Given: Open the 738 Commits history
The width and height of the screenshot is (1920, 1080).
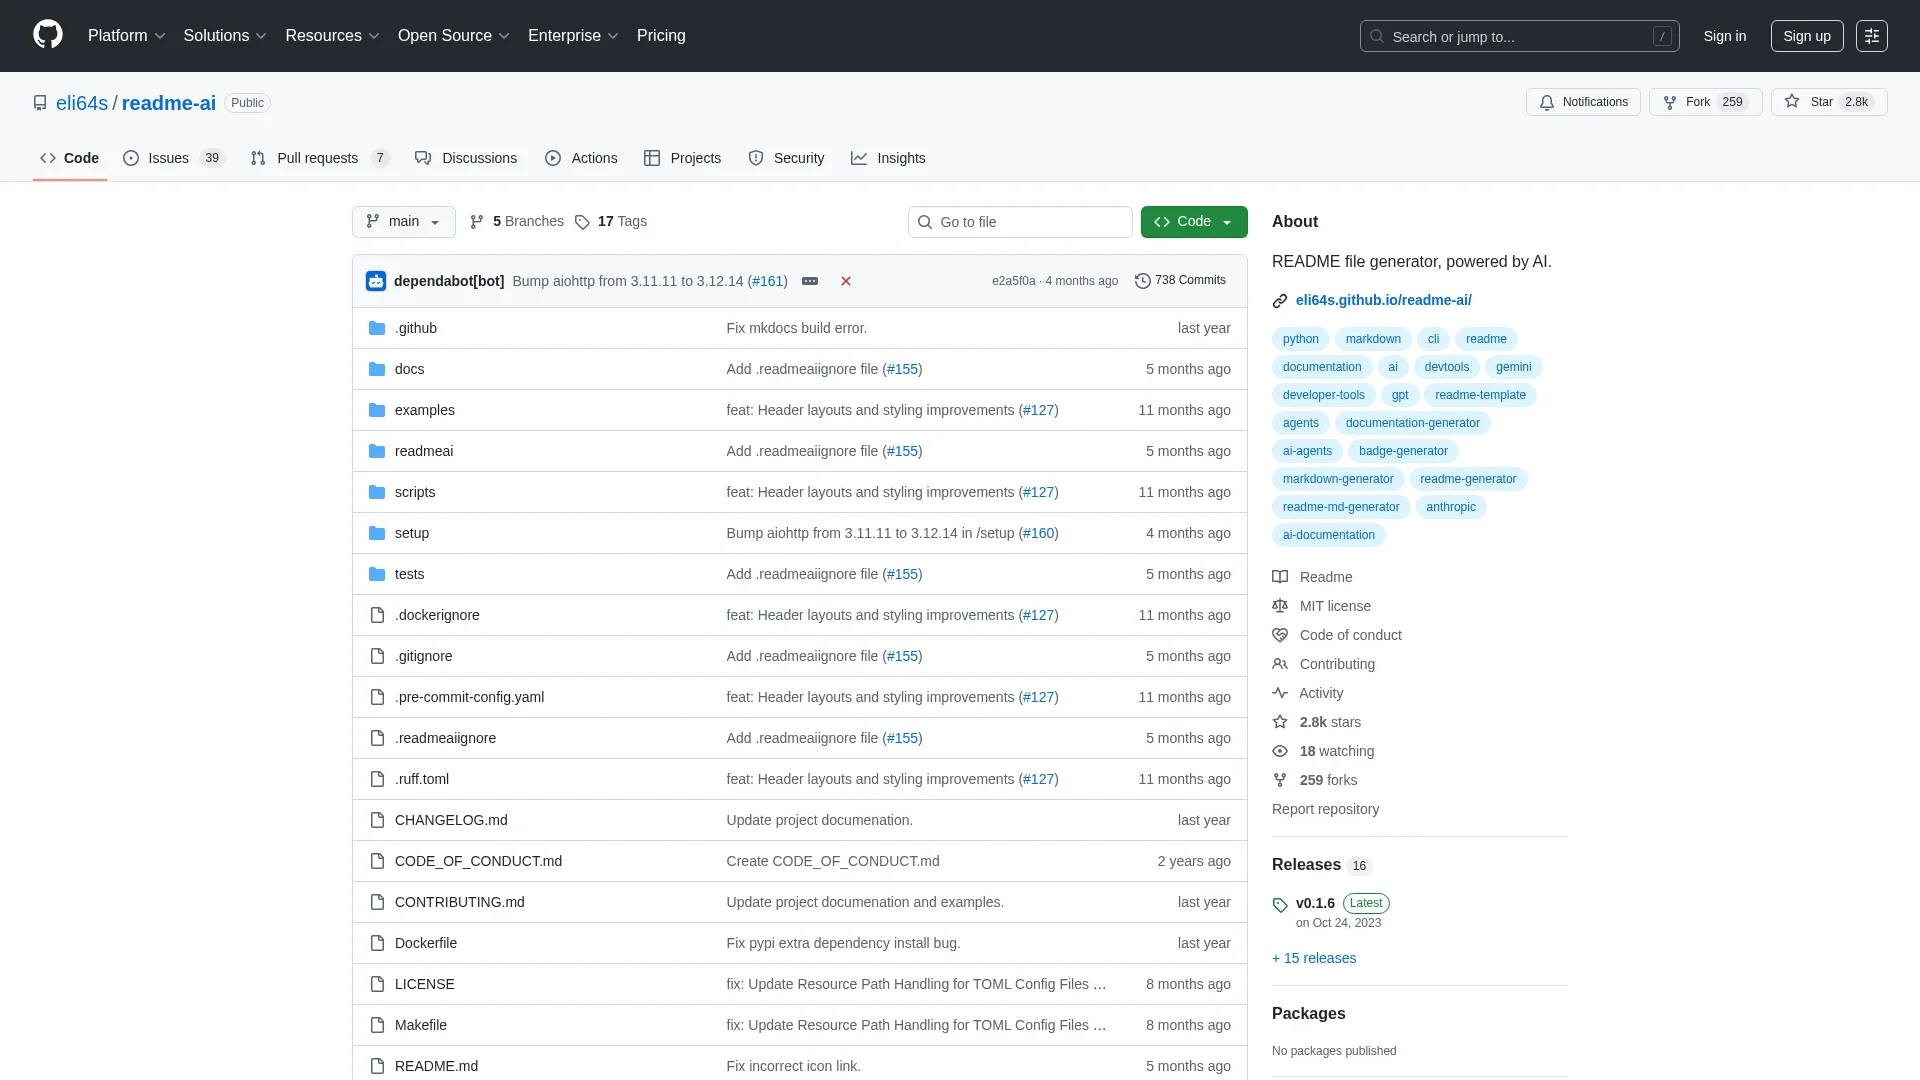Looking at the screenshot, I should [x=1180, y=280].
